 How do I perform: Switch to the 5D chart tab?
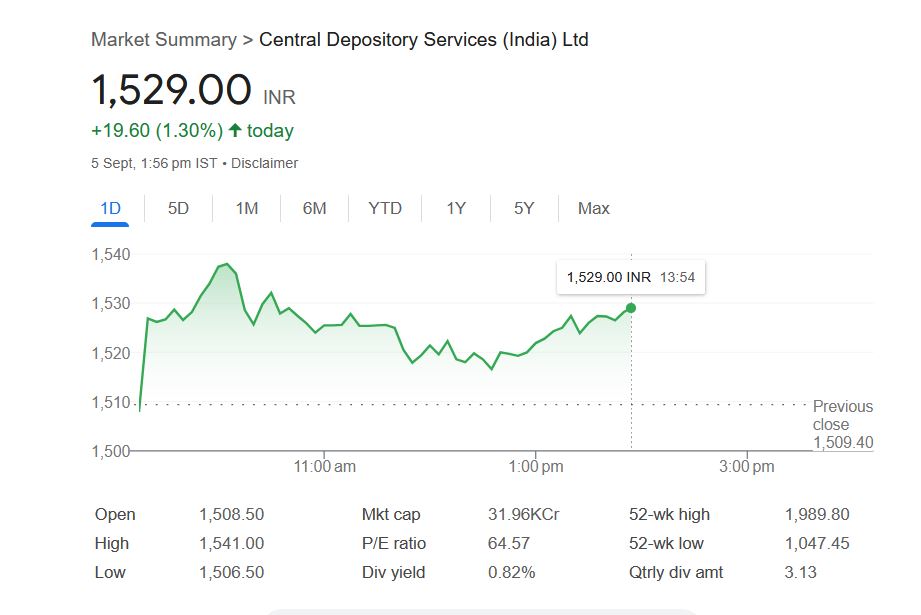[x=178, y=208]
